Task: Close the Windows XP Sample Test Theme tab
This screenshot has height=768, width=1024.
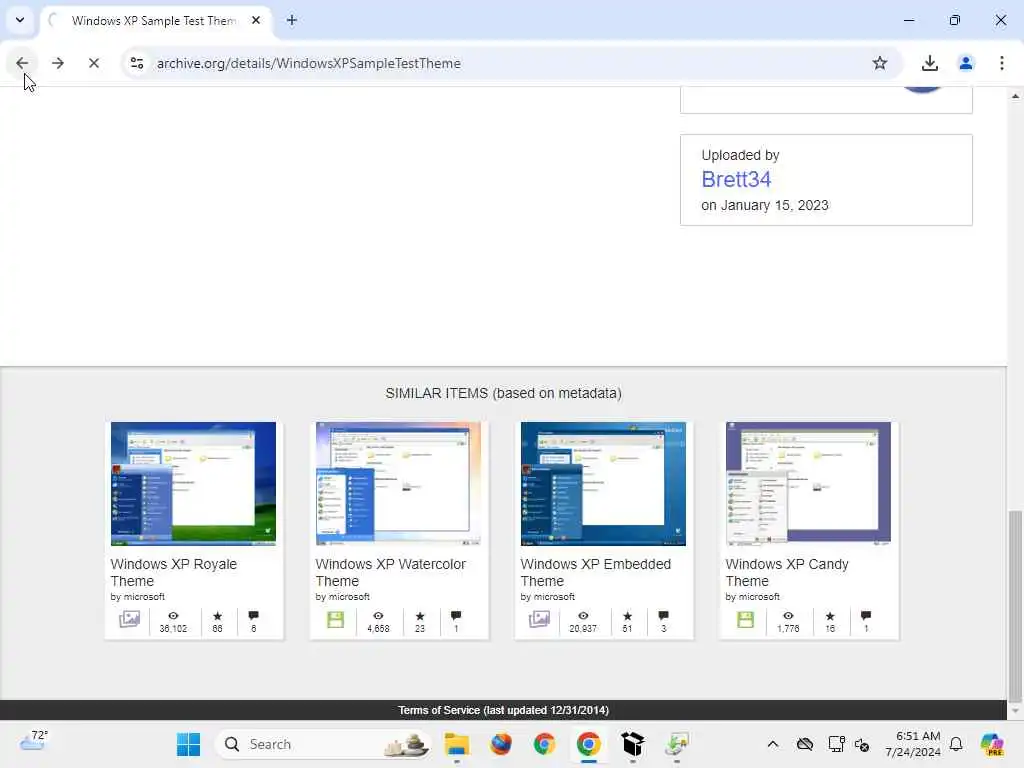Action: 256,20
